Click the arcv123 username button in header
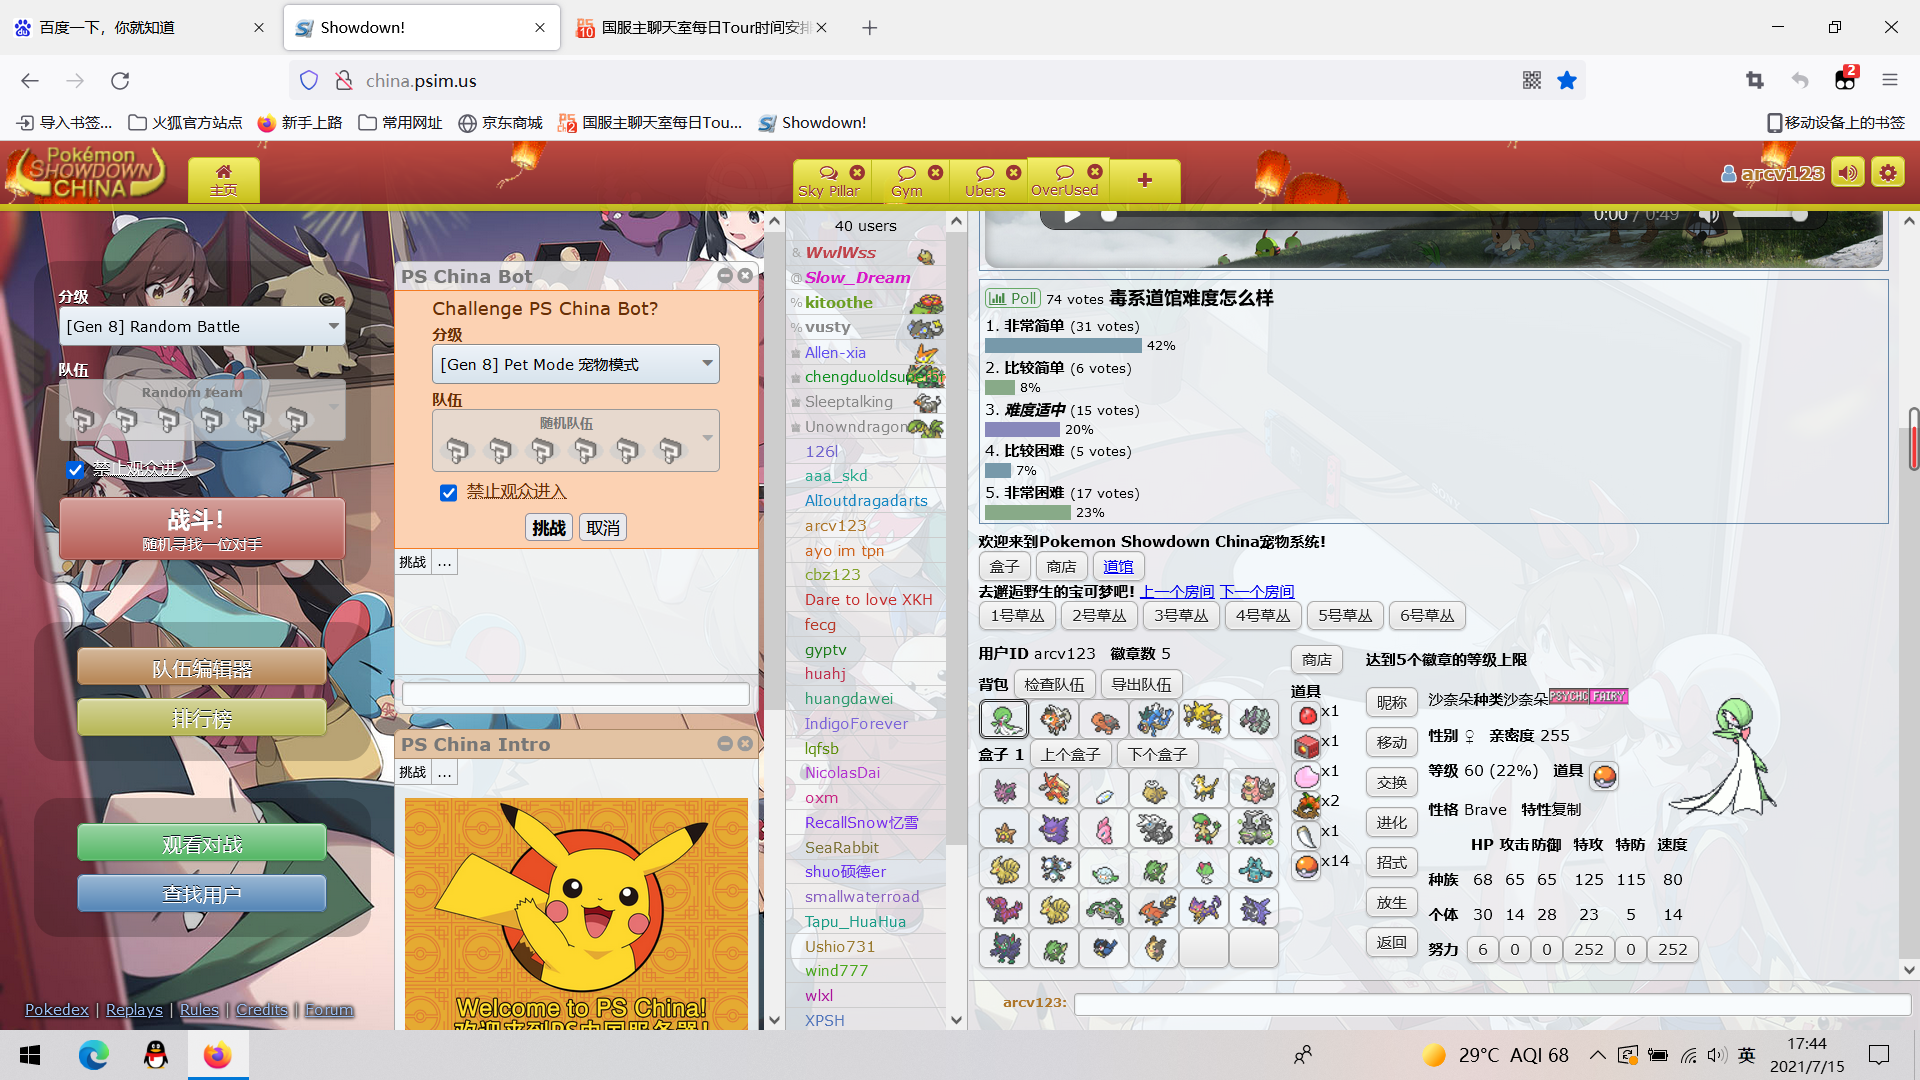 pos(1772,173)
